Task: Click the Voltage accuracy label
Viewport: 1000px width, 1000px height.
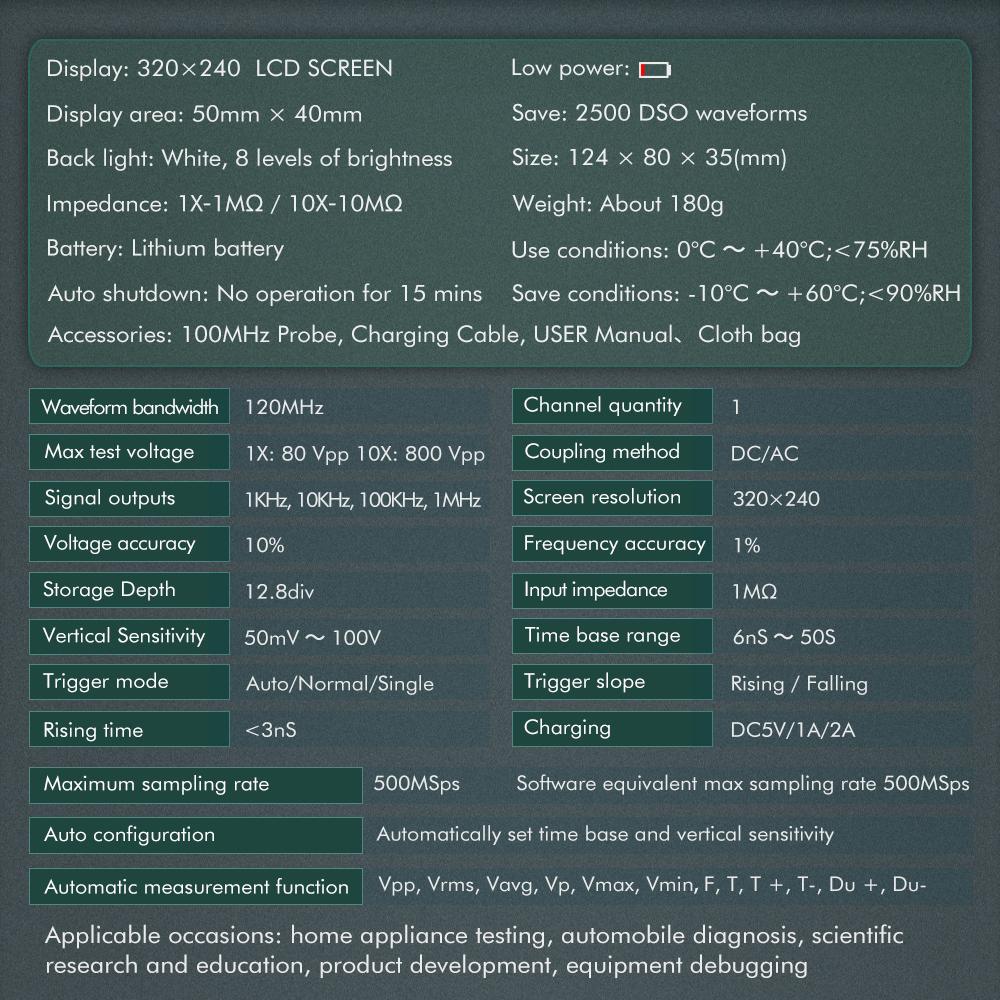Action: coord(129,543)
